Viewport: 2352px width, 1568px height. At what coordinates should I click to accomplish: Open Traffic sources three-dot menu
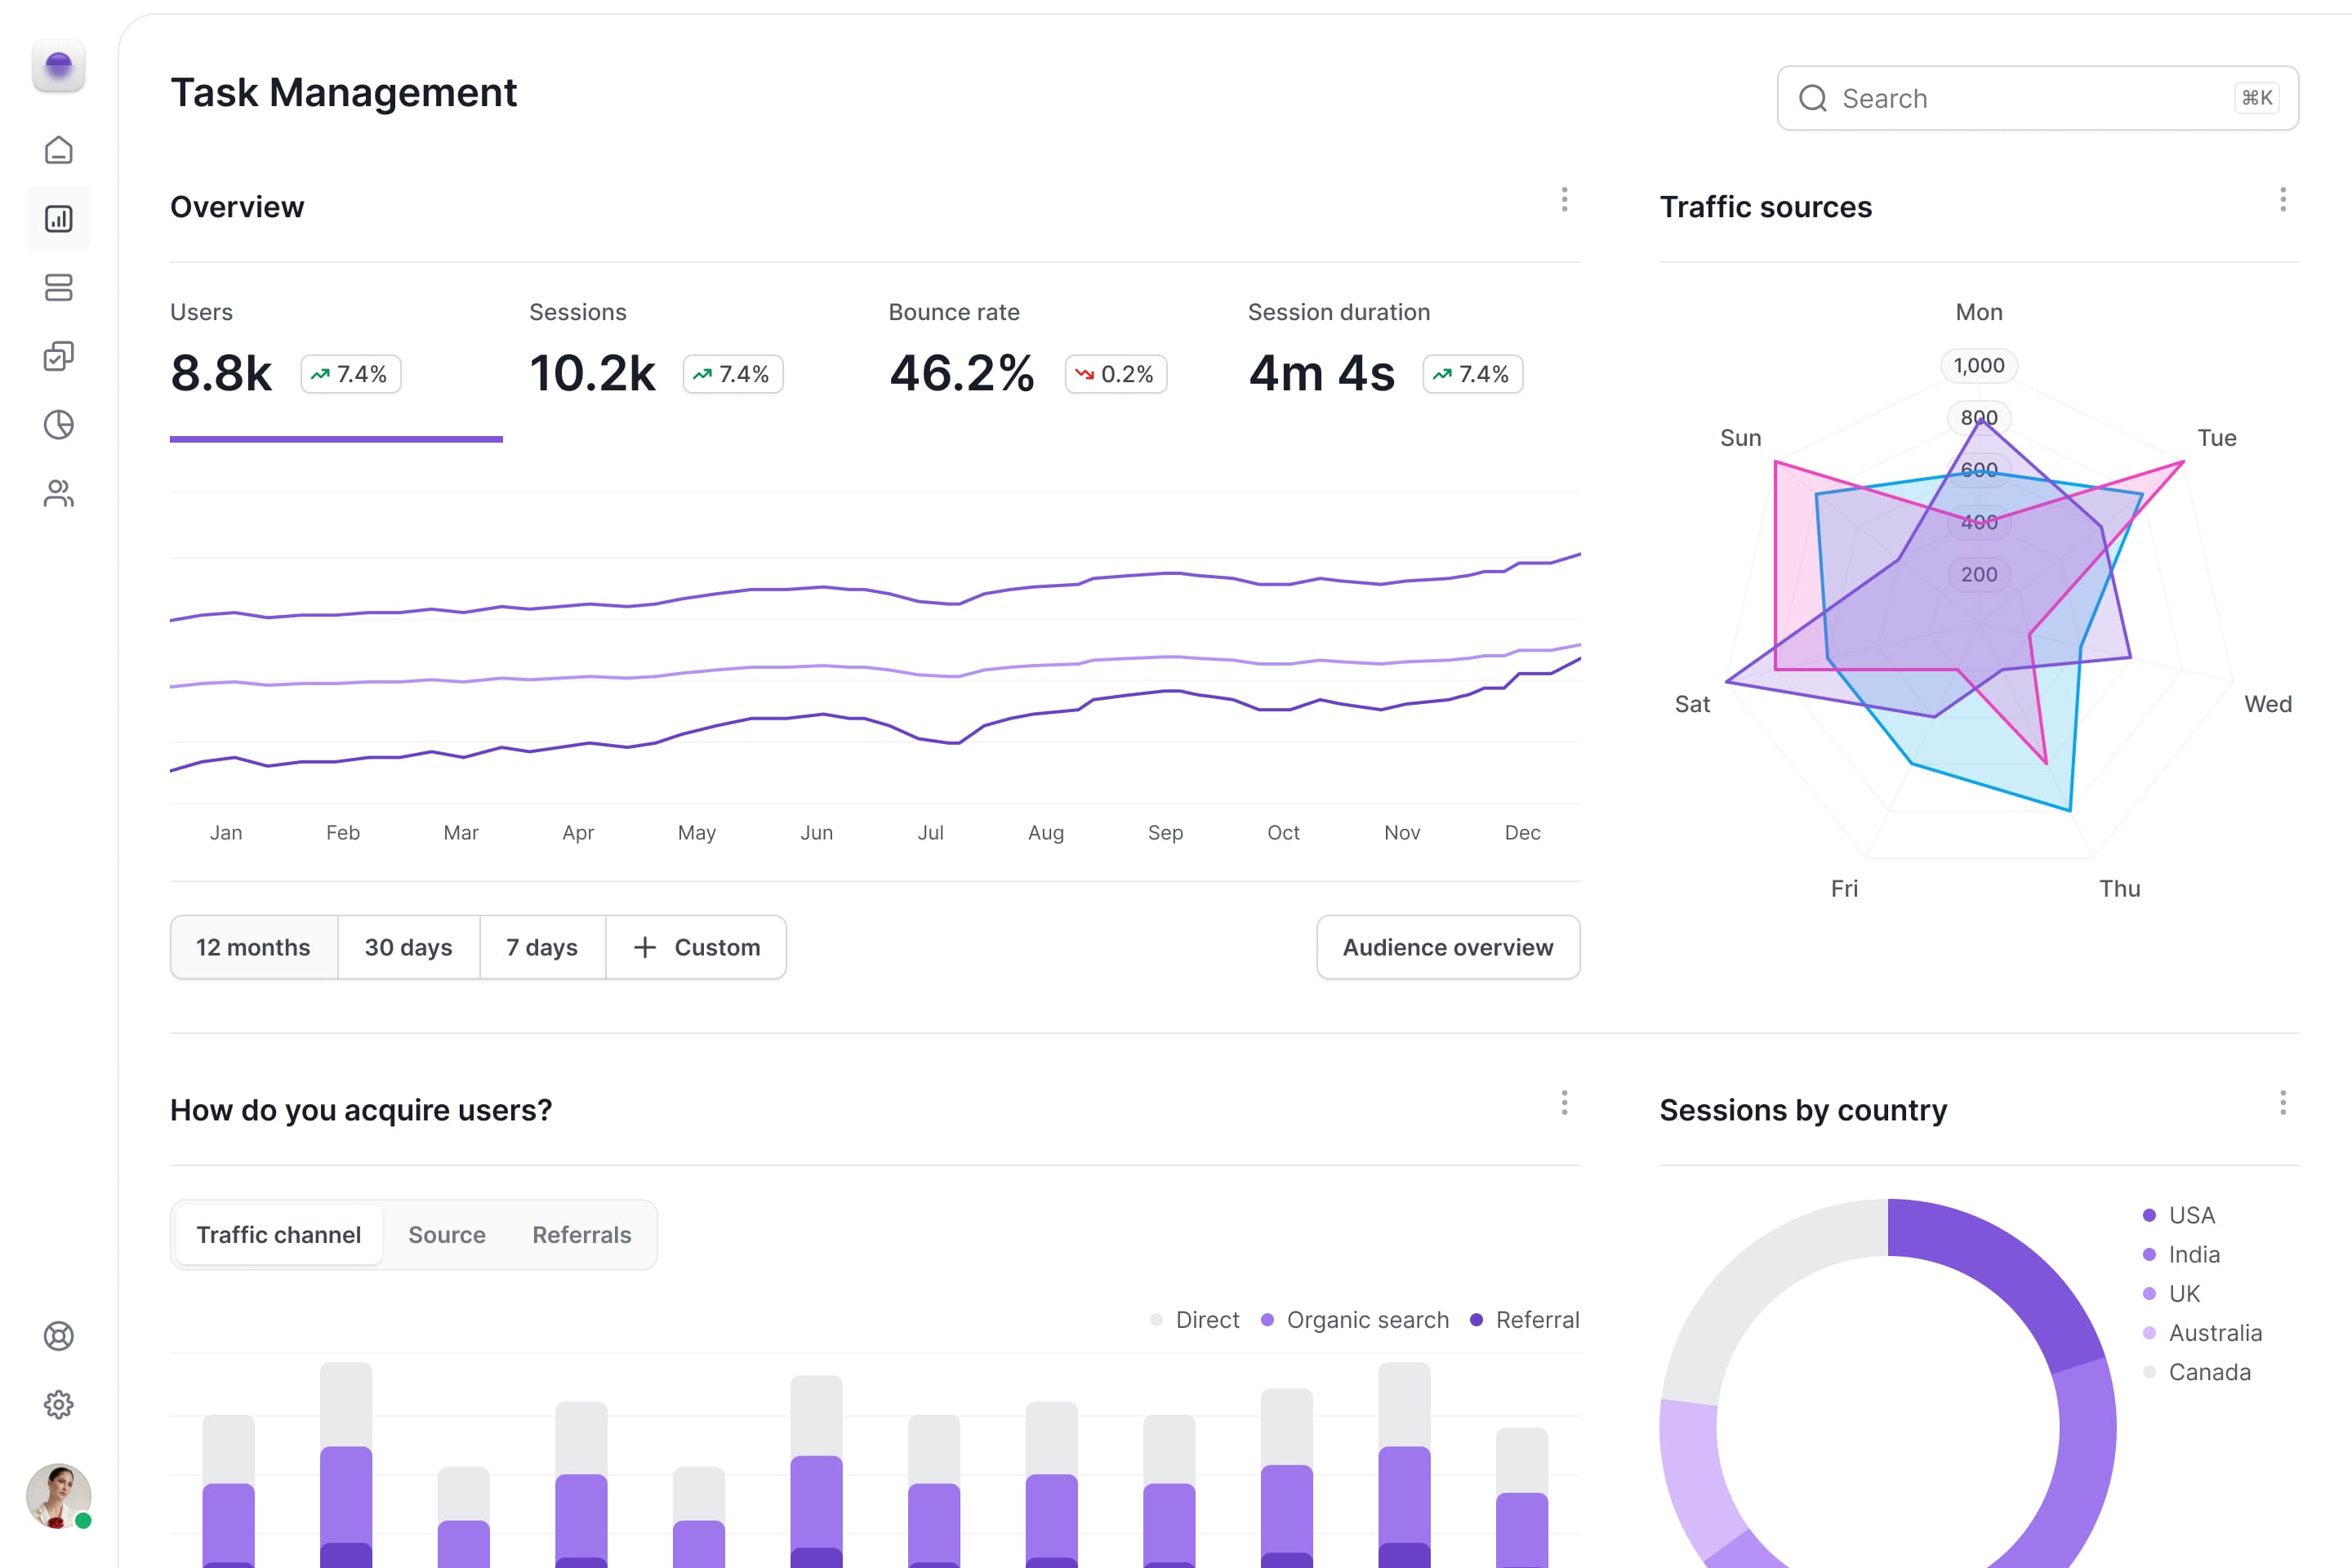coord(2282,199)
